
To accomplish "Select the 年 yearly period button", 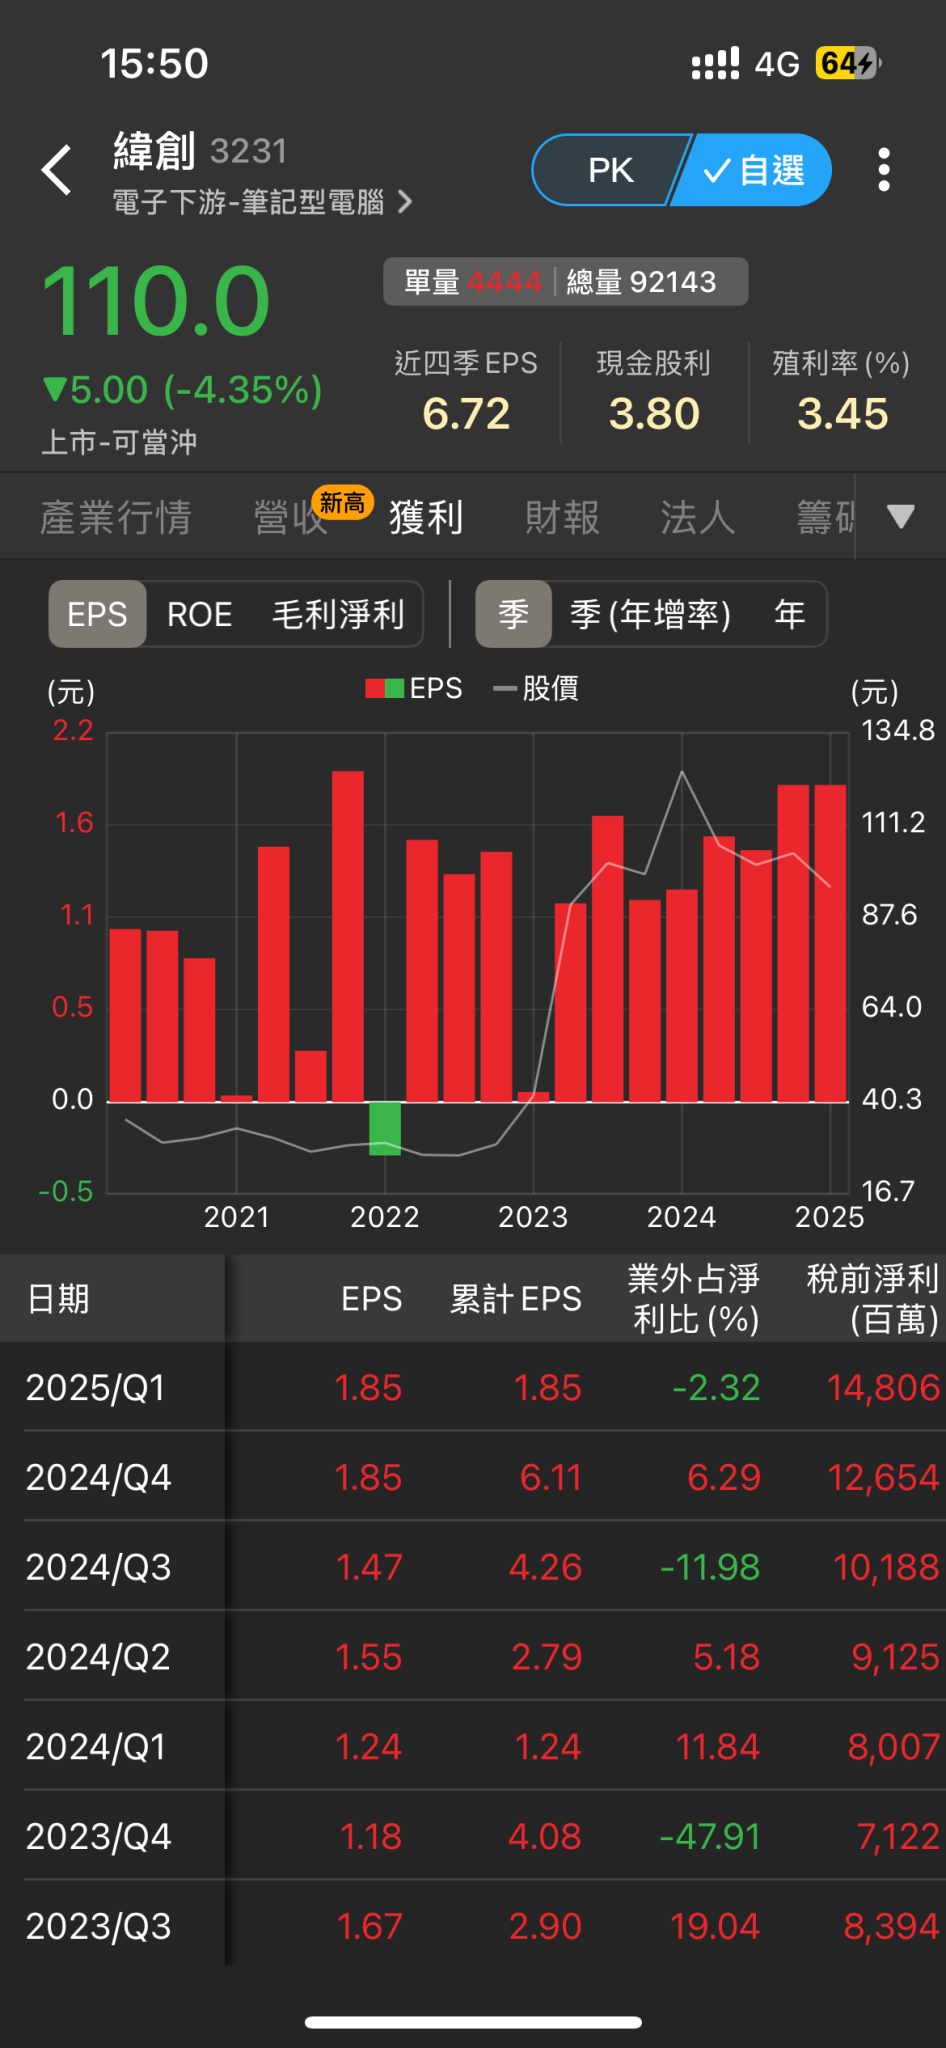I will click(x=790, y=614).
